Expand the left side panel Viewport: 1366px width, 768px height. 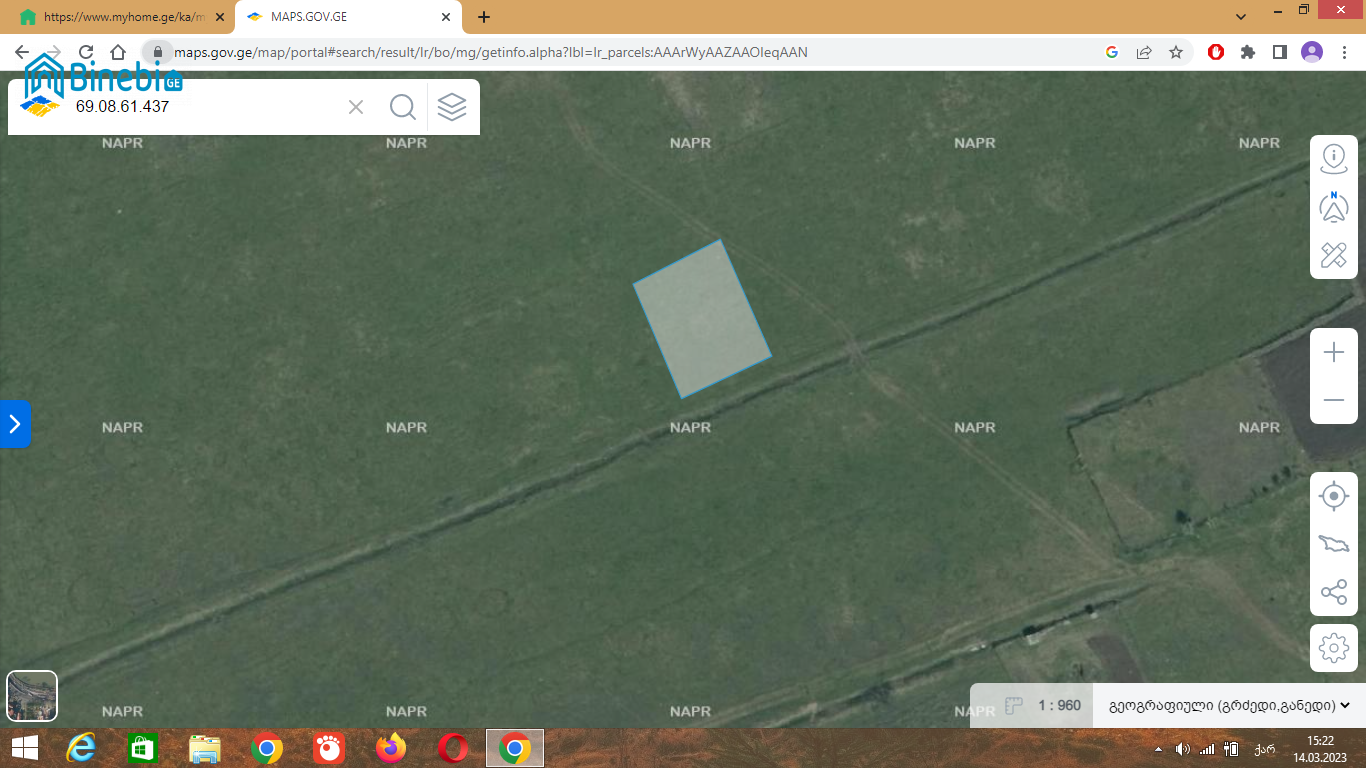pyautogui.click(x=15, y=424)
